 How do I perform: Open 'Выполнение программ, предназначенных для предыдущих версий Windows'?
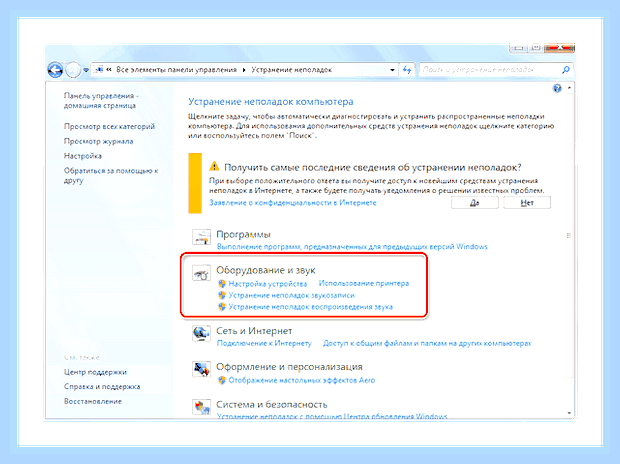[352, 246]
